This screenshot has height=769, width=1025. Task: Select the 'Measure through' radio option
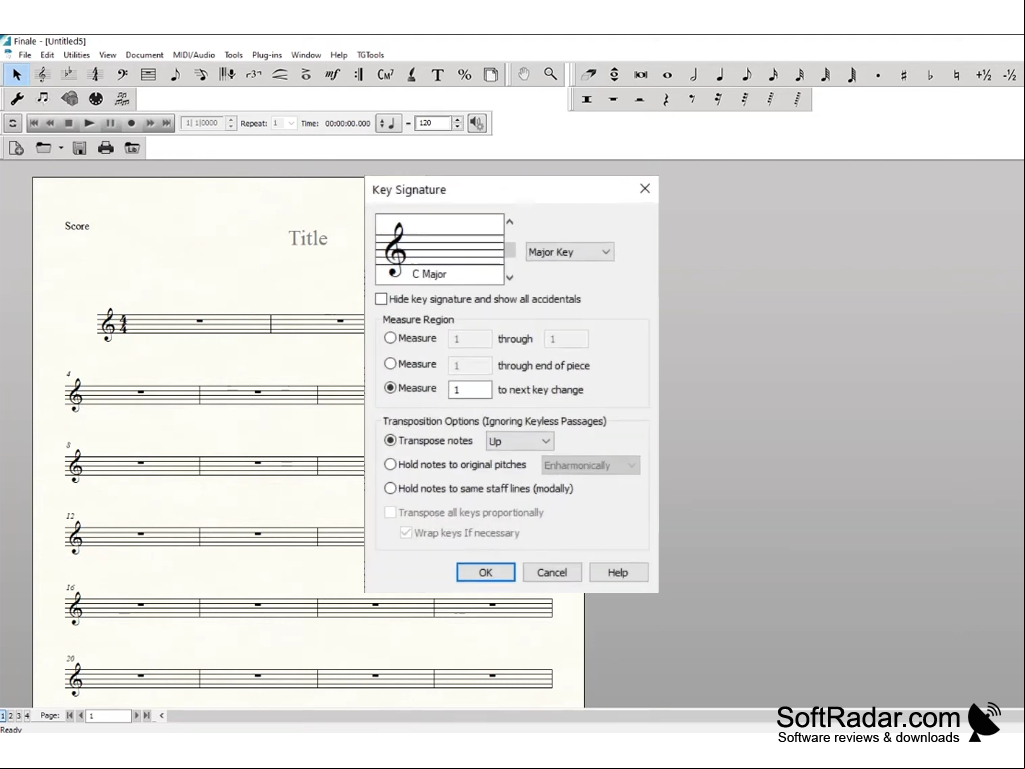tap(390, 338)
